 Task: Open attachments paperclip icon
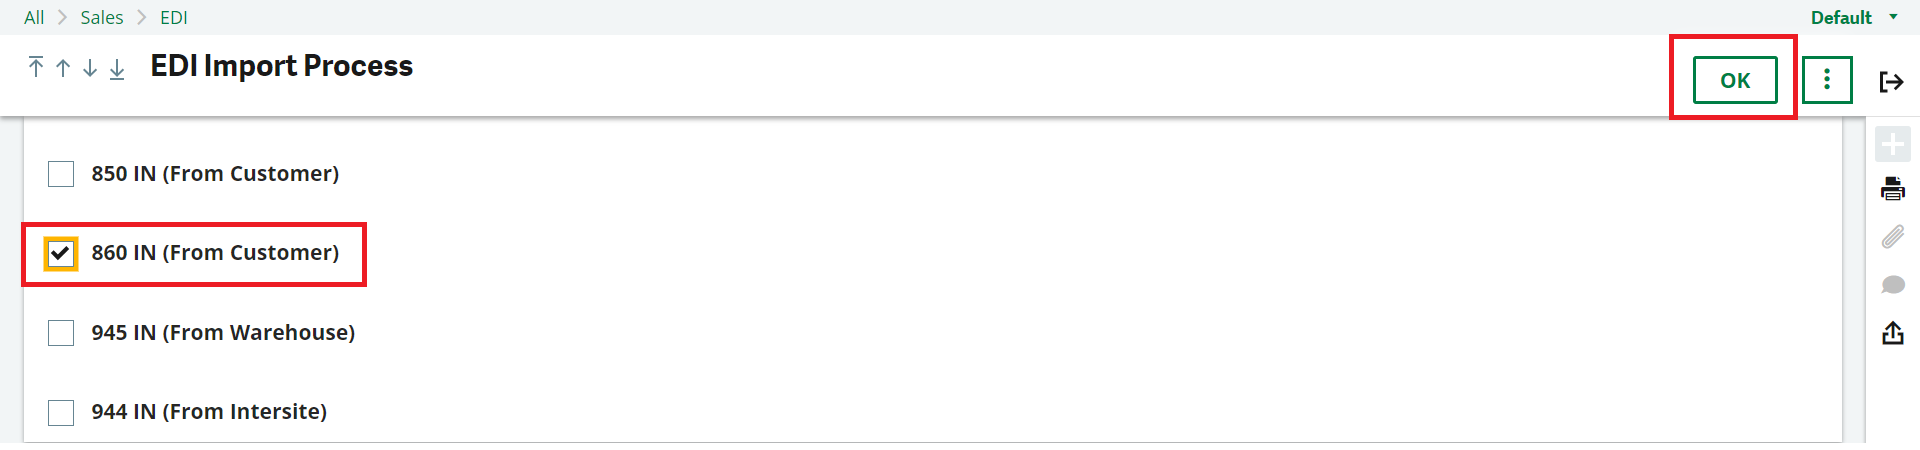1892,237
